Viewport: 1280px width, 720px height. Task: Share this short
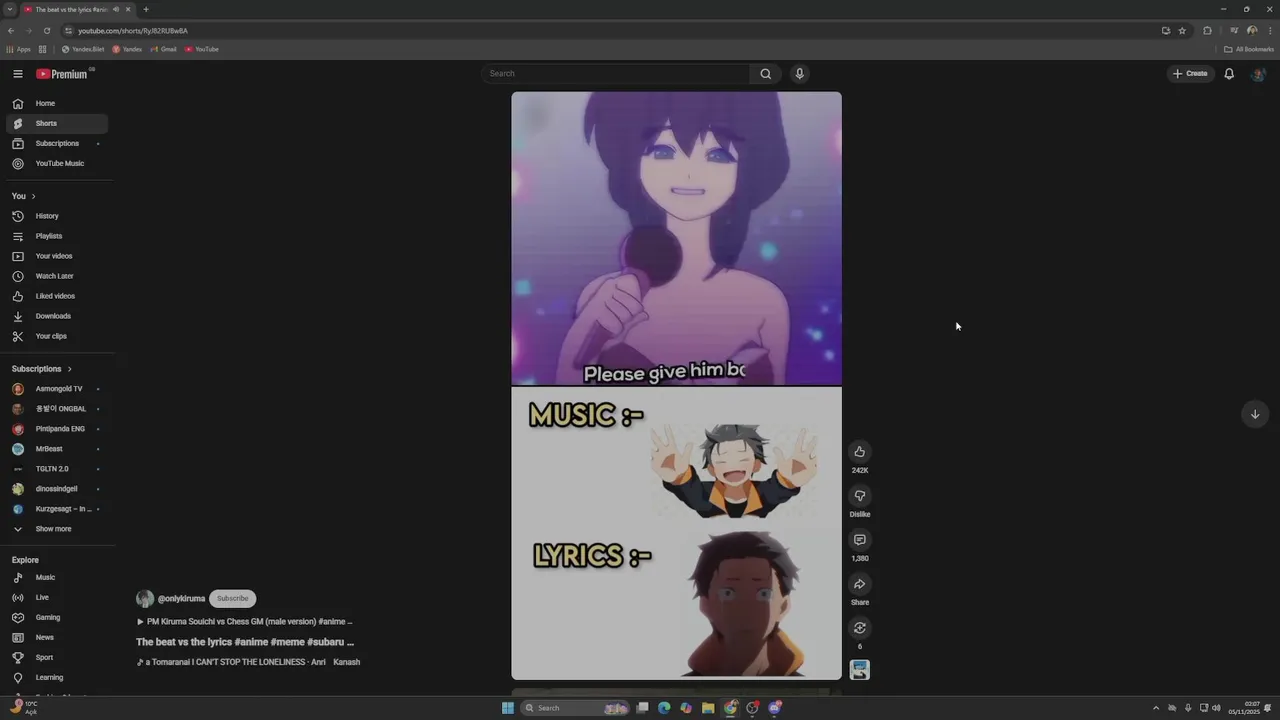click(859, 584)
